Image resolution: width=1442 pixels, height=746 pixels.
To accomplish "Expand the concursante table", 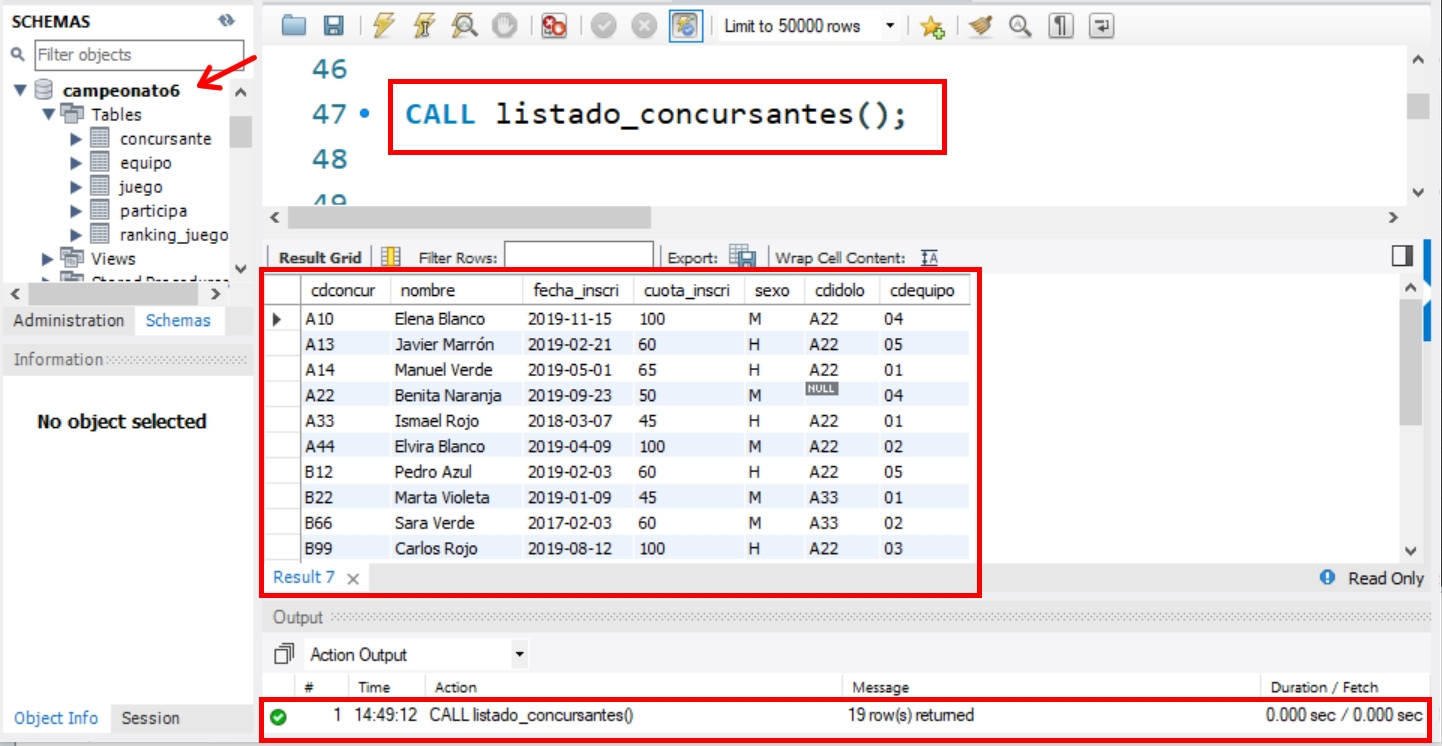I will pos(76,139).
